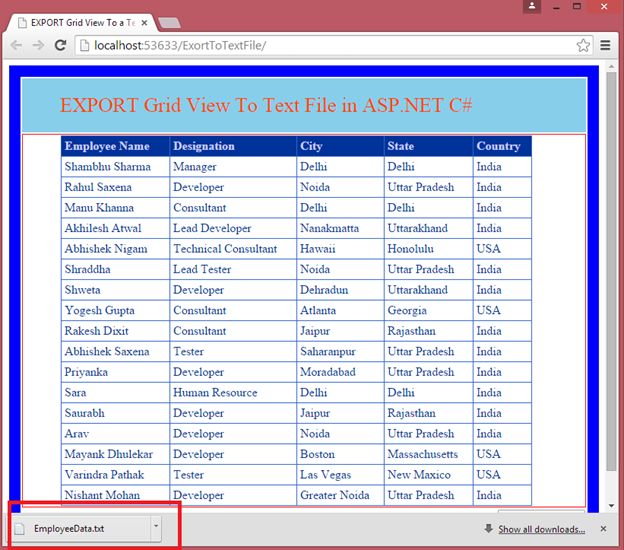Open the Chrome user profile icon

tap(532, 6)
